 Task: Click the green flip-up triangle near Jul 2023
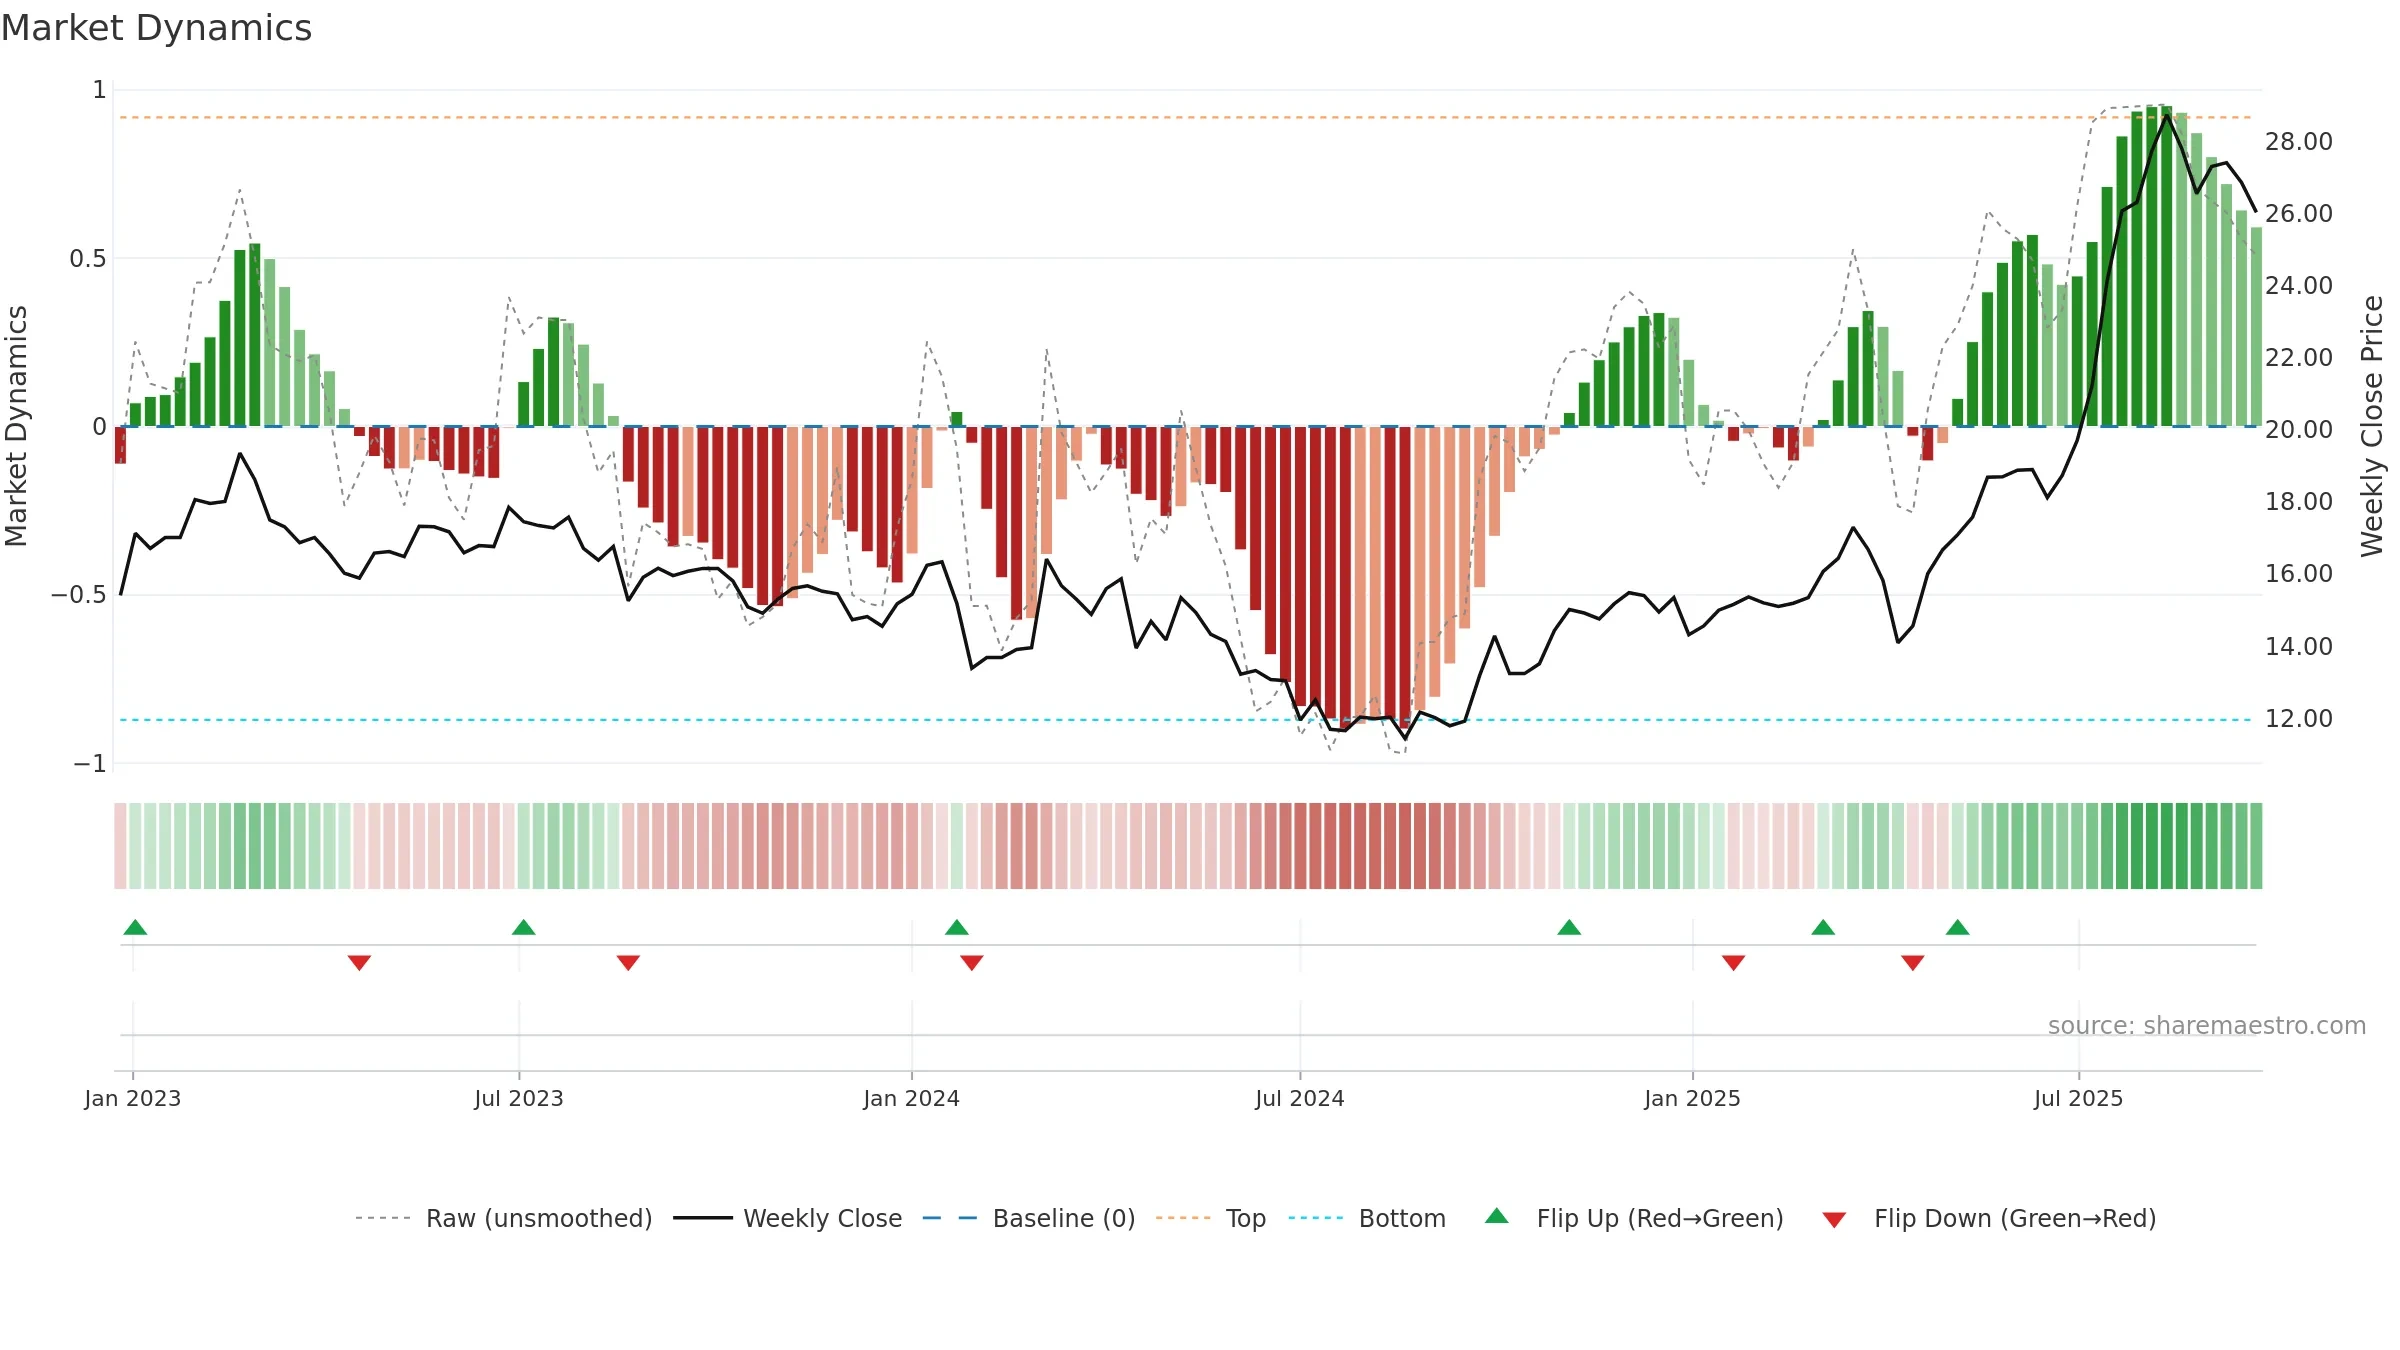click(x=523, y=927)
